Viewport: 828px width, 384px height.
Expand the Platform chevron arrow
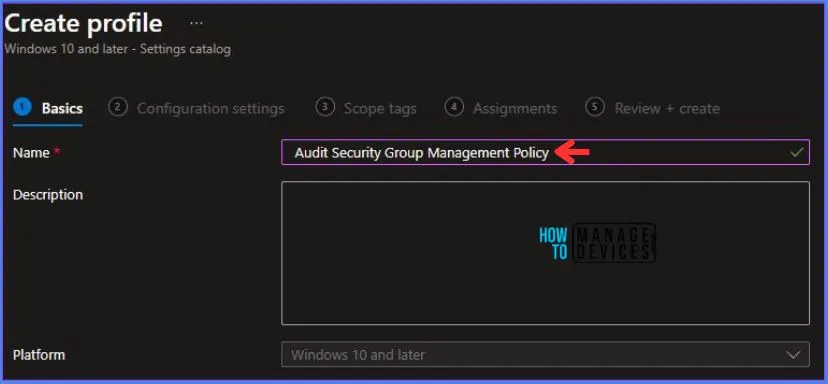coord(793,354)
